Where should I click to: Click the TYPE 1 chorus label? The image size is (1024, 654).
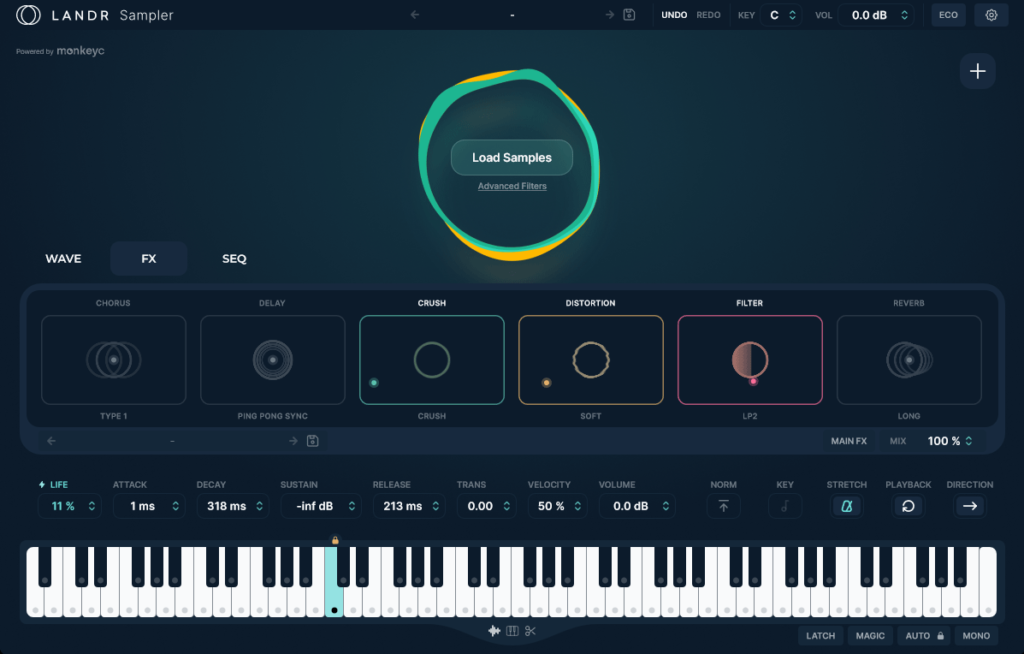tap(114, 416)
